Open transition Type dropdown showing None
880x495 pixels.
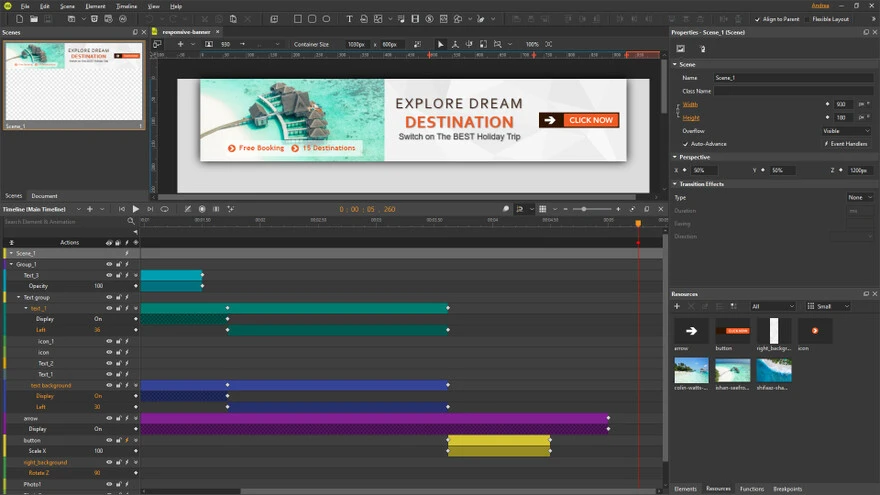coord(859,197)
